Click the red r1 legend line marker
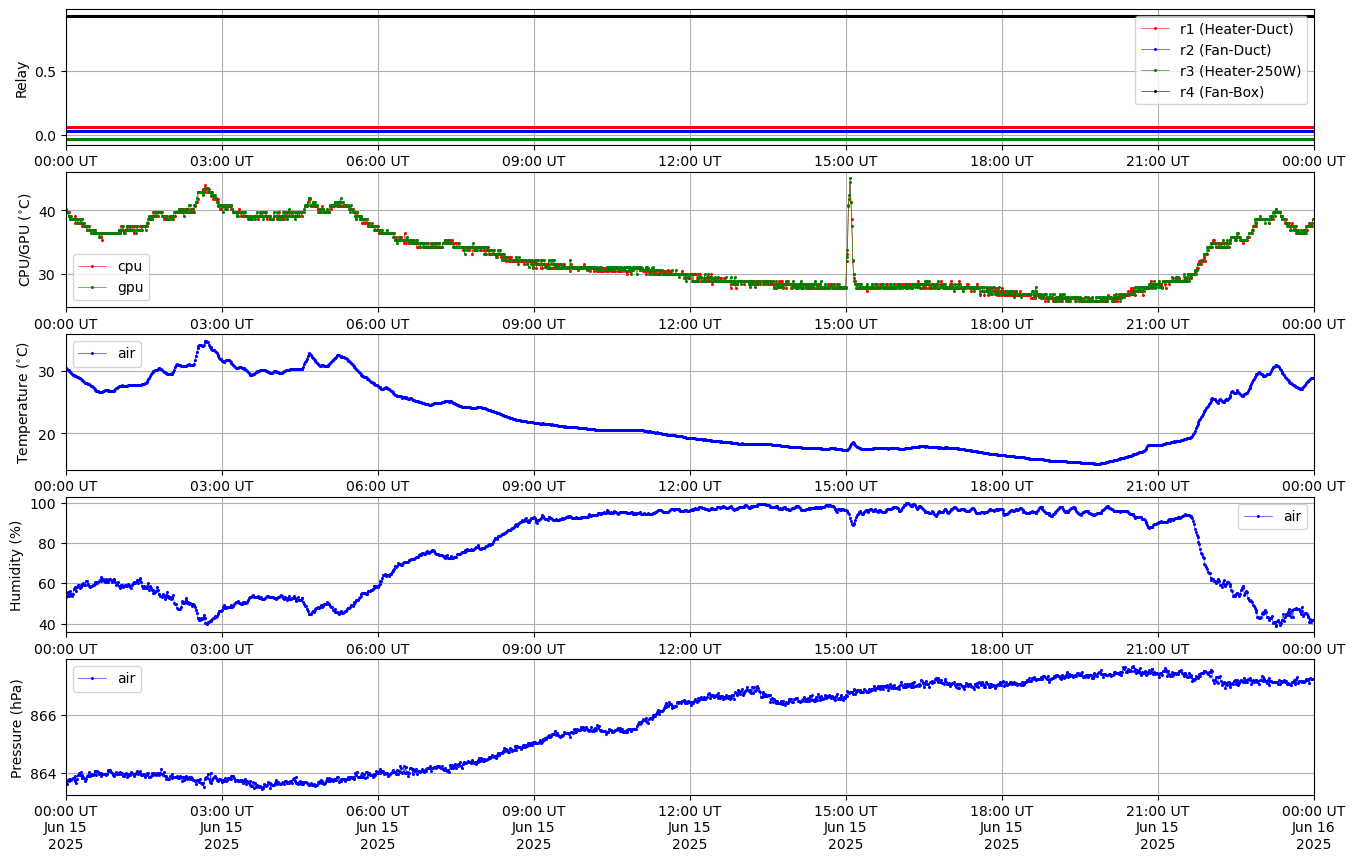This screenshot has width=1355, height=861. (1155, 29)
